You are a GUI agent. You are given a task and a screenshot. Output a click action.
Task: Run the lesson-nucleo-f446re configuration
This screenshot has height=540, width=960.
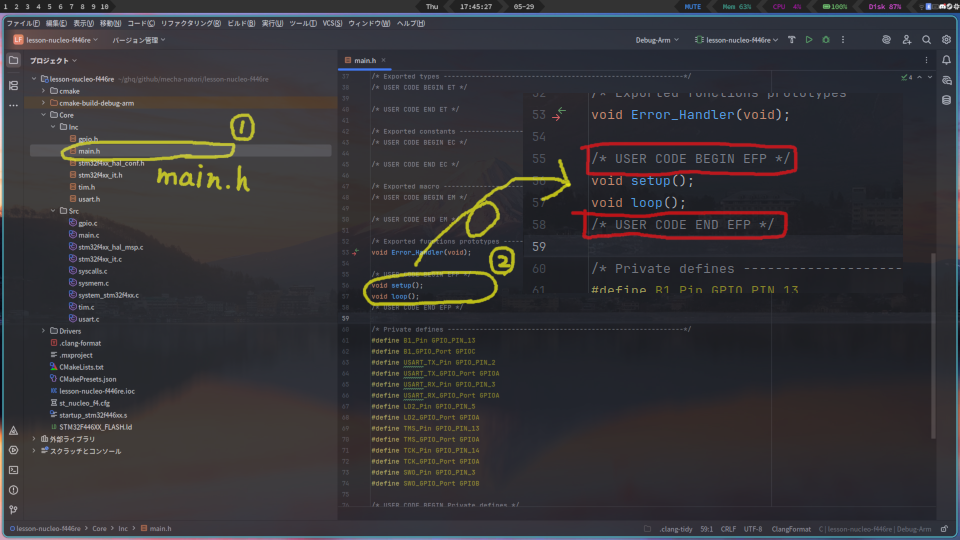pos(809,40)
